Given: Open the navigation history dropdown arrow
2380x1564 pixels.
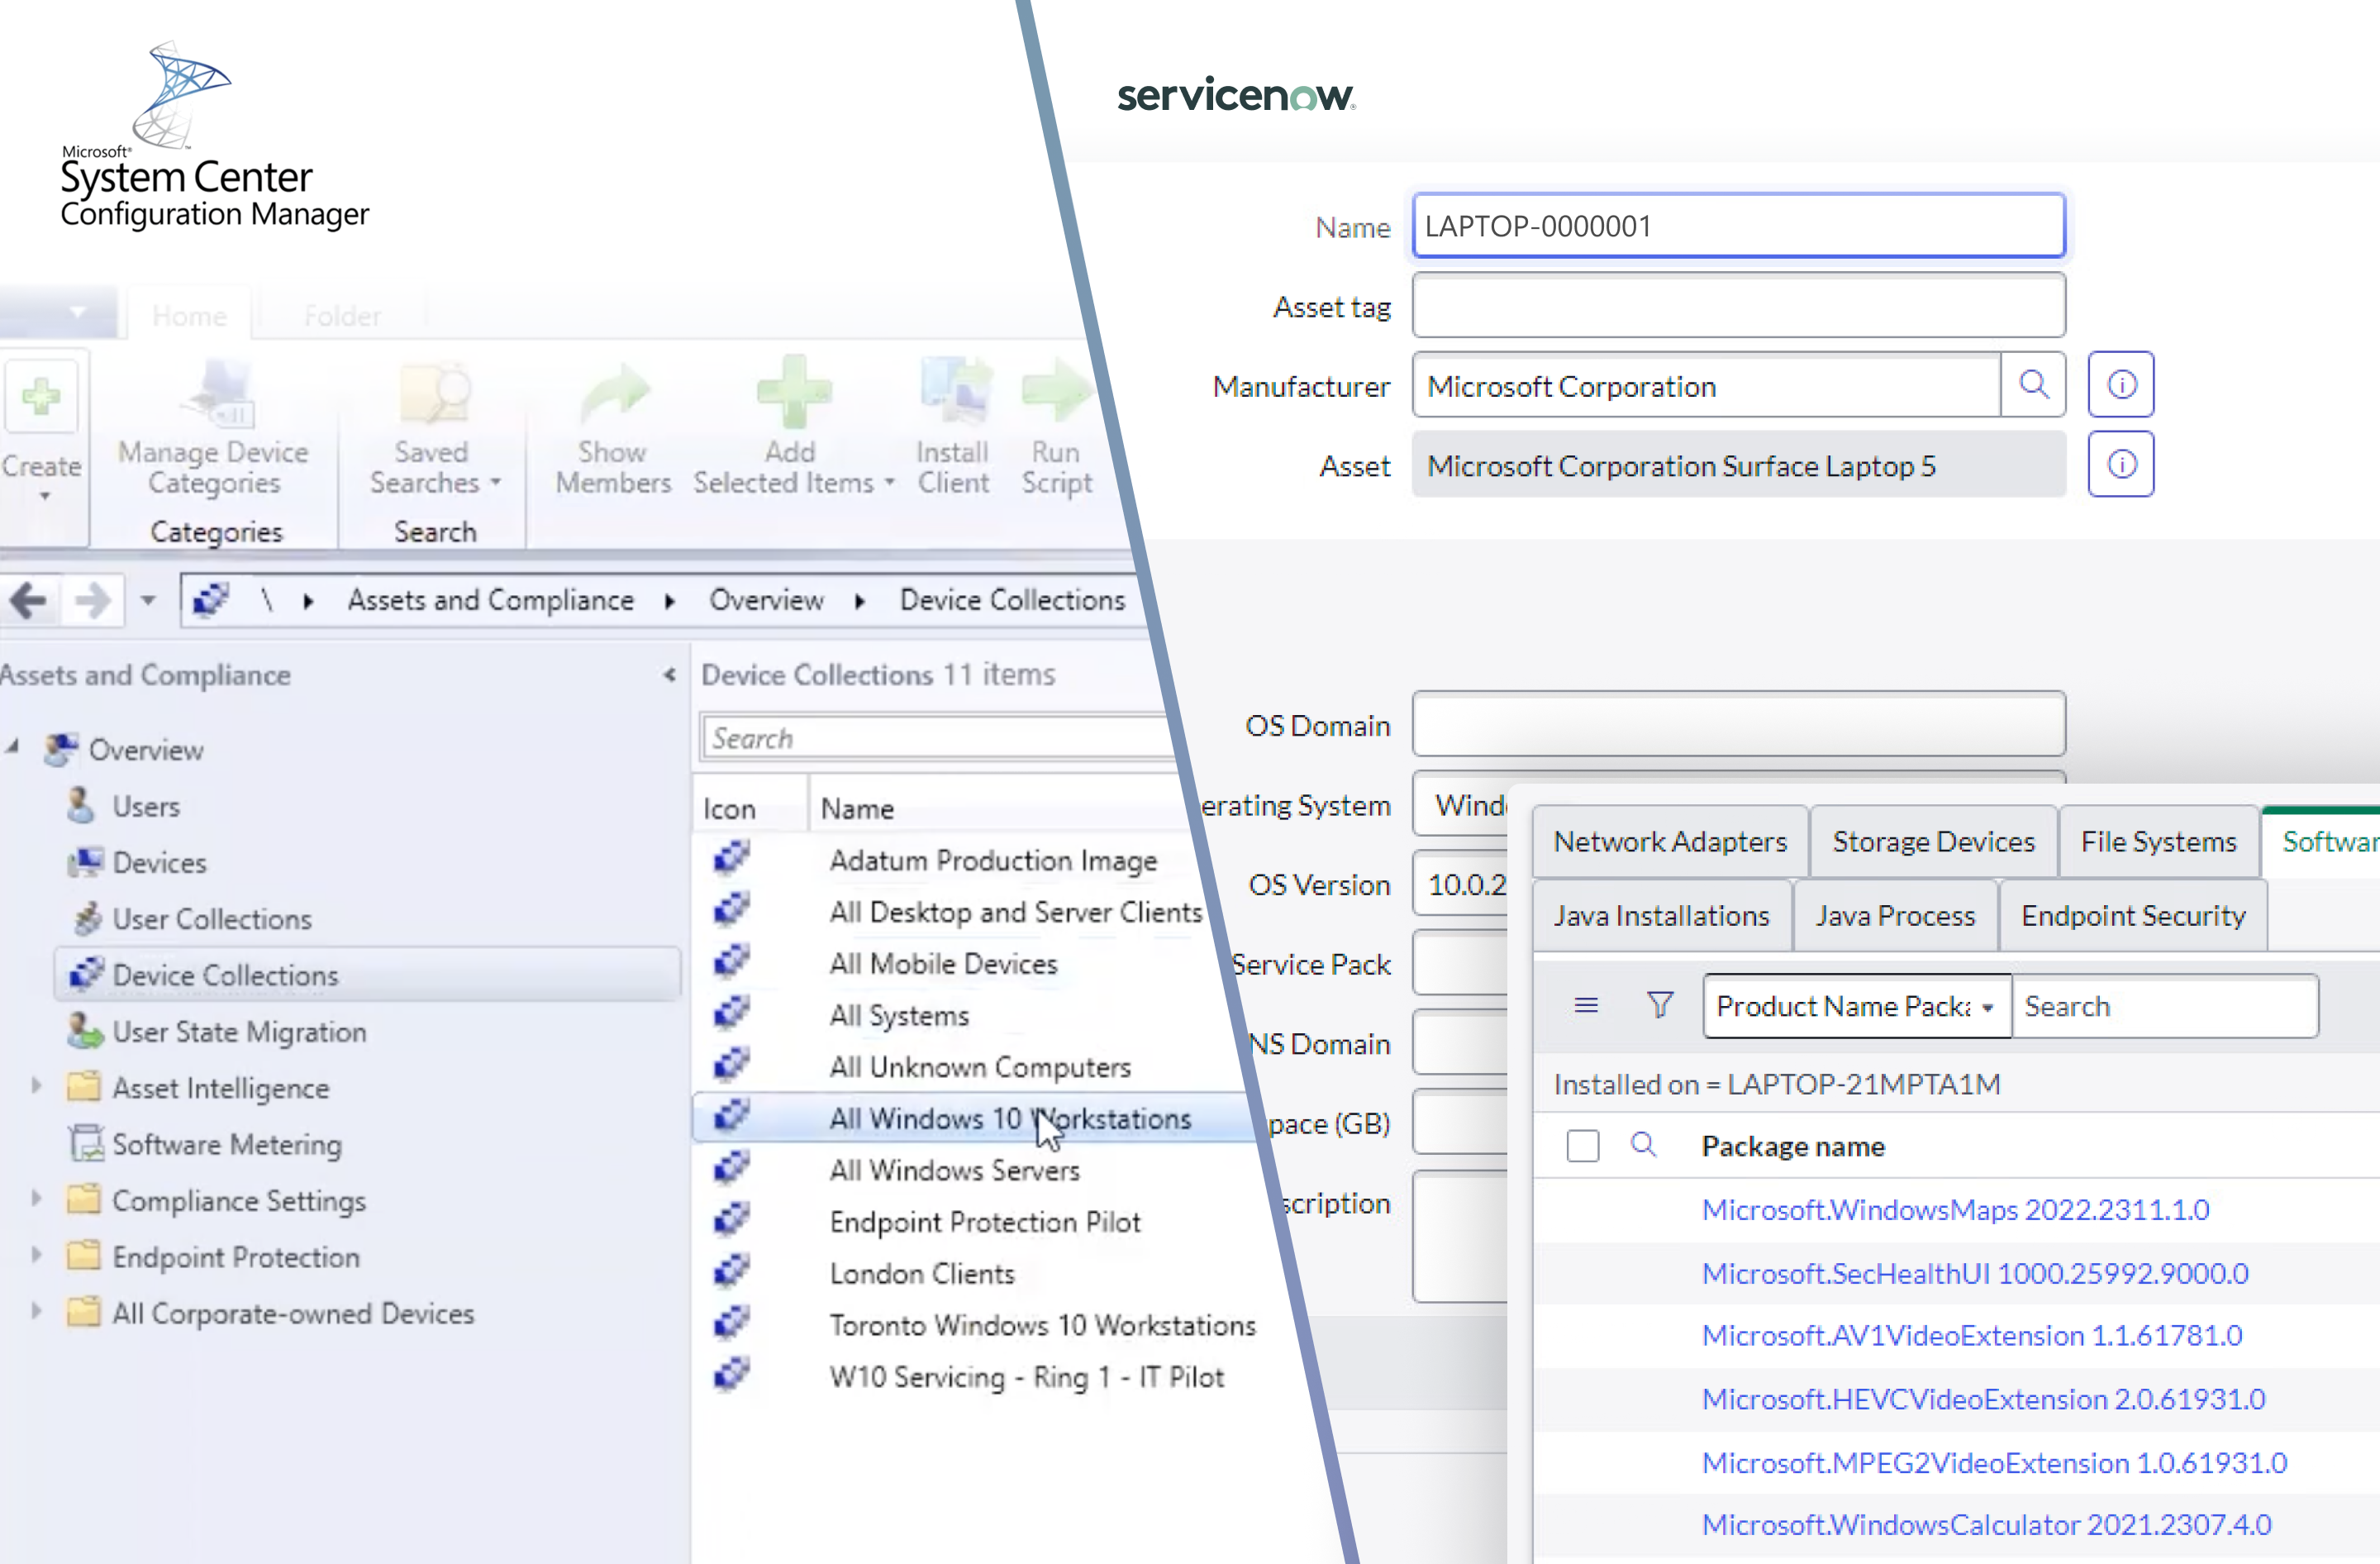Looking at the screenshot, I should (148, 601).
